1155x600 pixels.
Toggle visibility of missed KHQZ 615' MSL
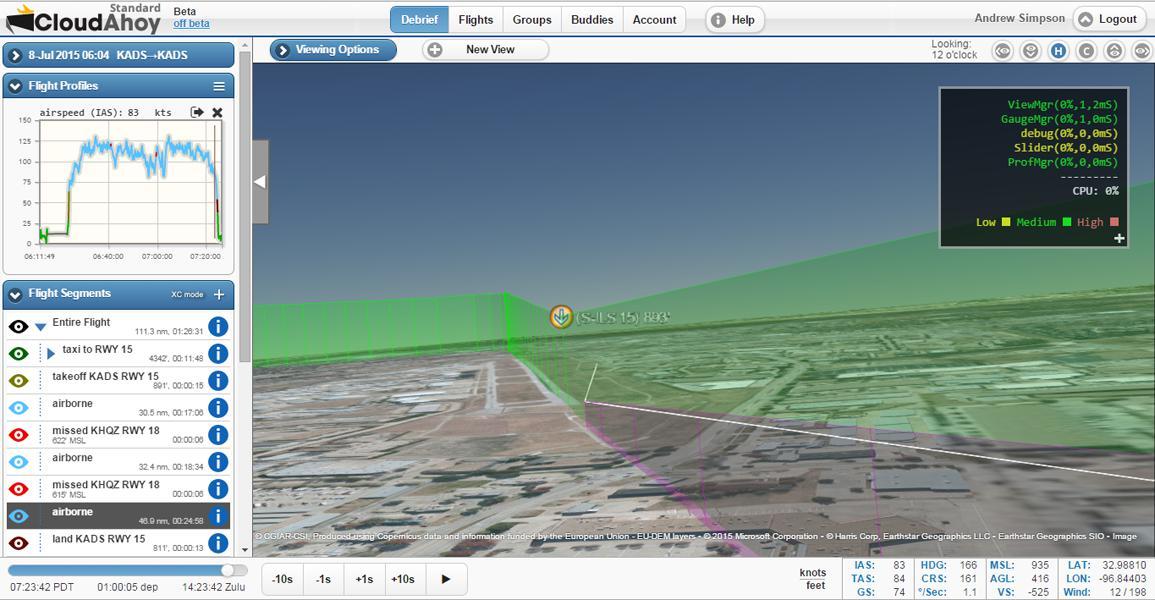(18, 489)
